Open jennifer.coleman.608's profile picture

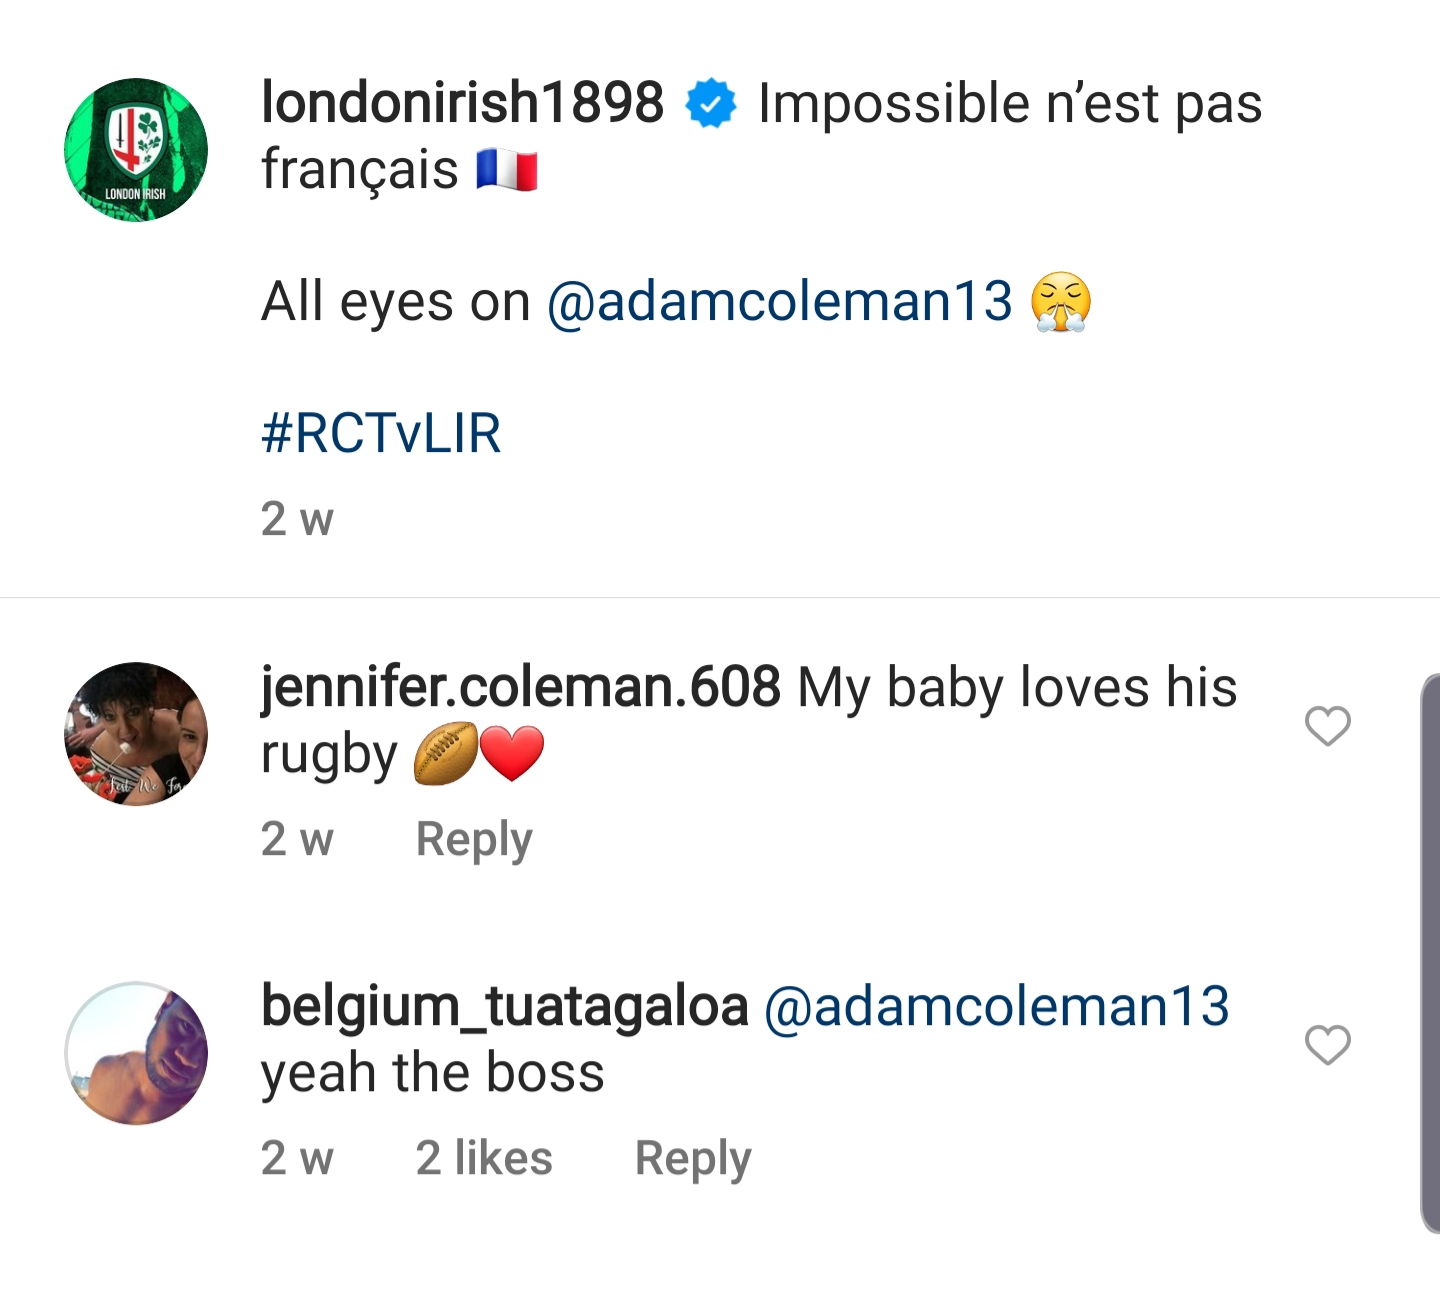136,734
